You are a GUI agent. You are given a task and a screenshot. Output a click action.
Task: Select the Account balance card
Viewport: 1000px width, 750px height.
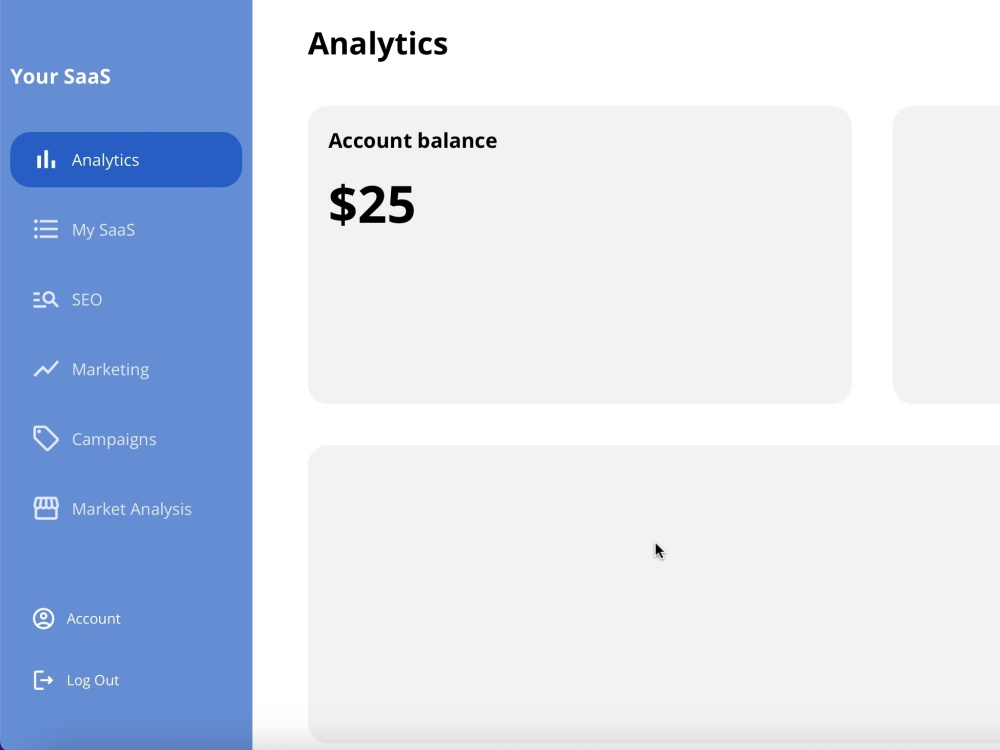point(579,254)
